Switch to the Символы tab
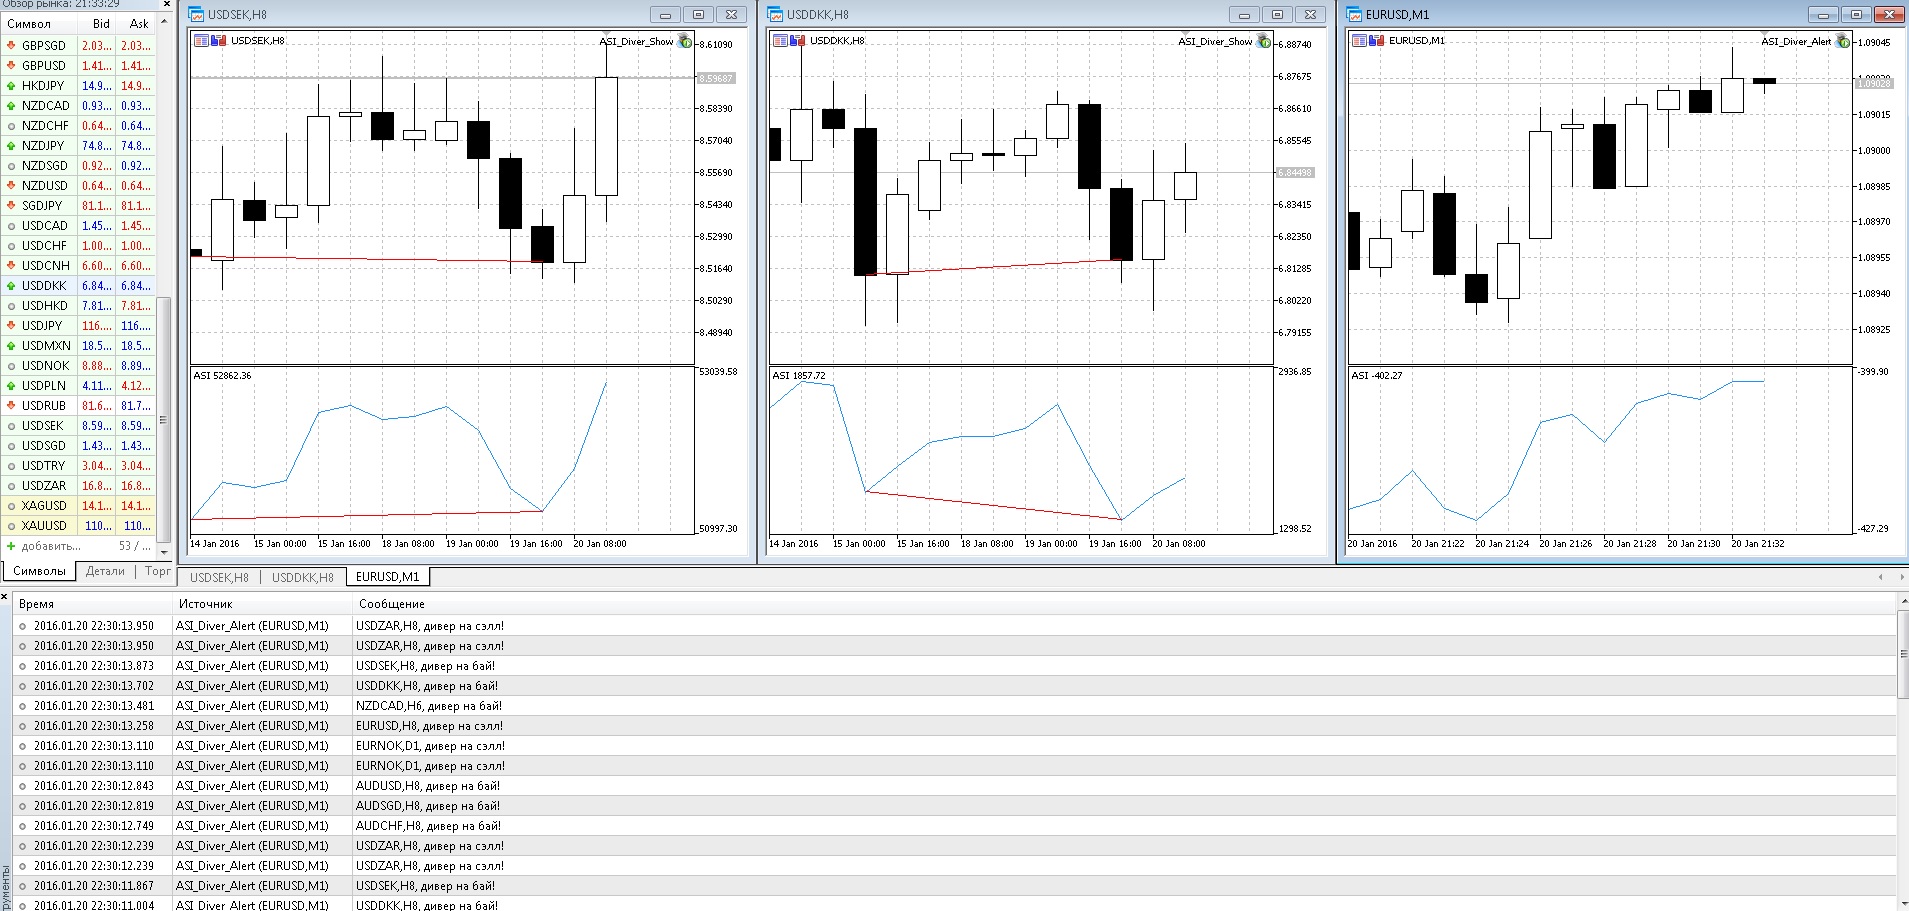The height and width of the screenshot is (911, 1909). [39, 571]
